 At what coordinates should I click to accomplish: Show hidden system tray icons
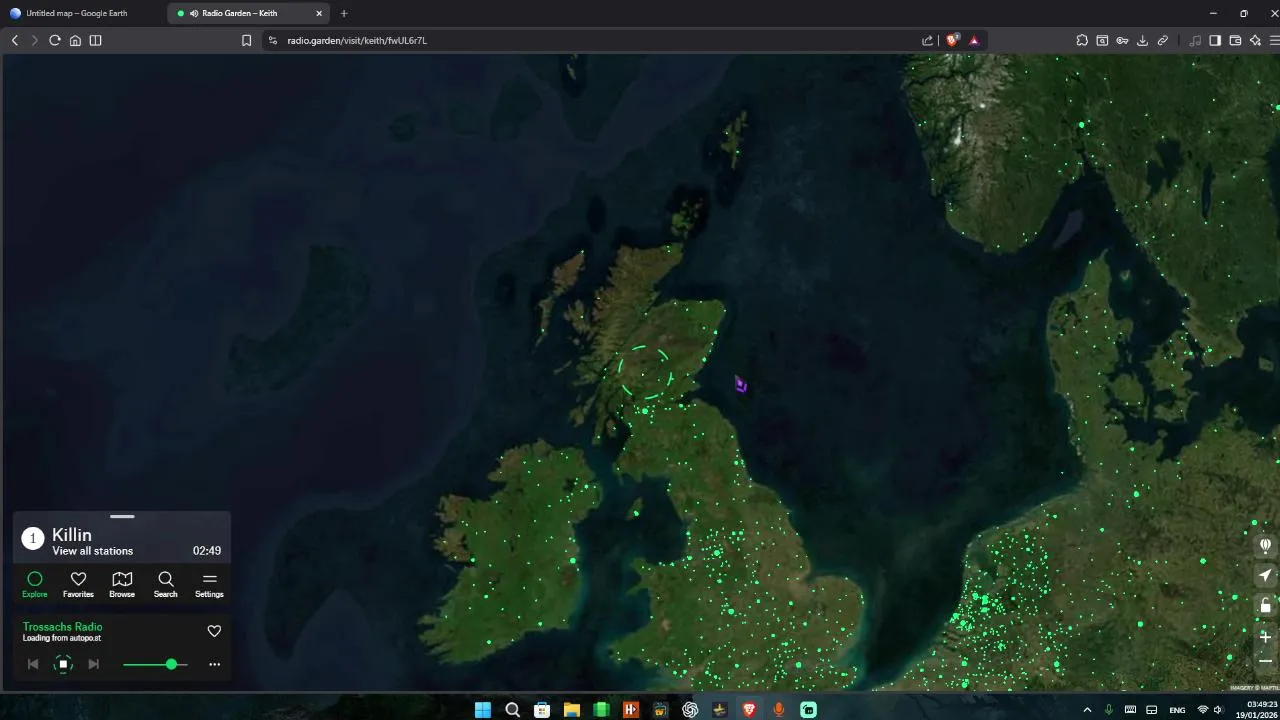point(1087,709)
